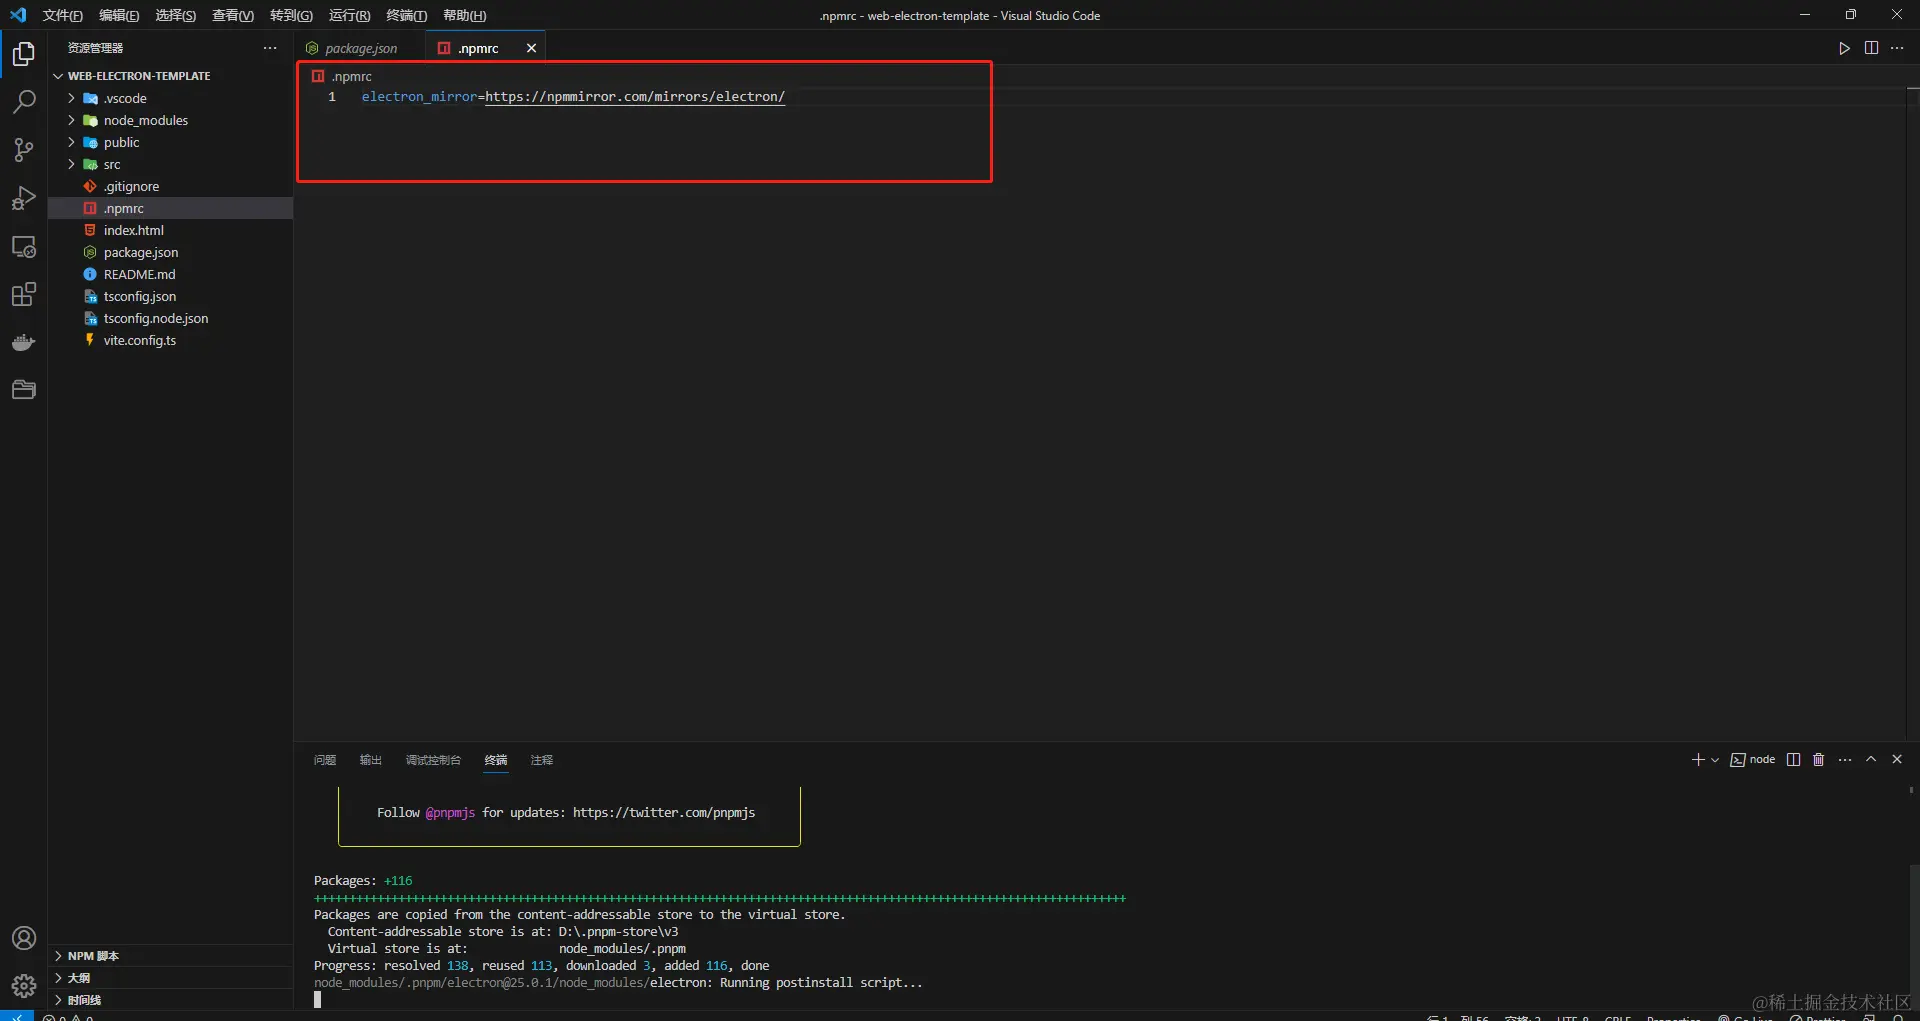Open the Explorer view in activity bar

tap(24, 53)
